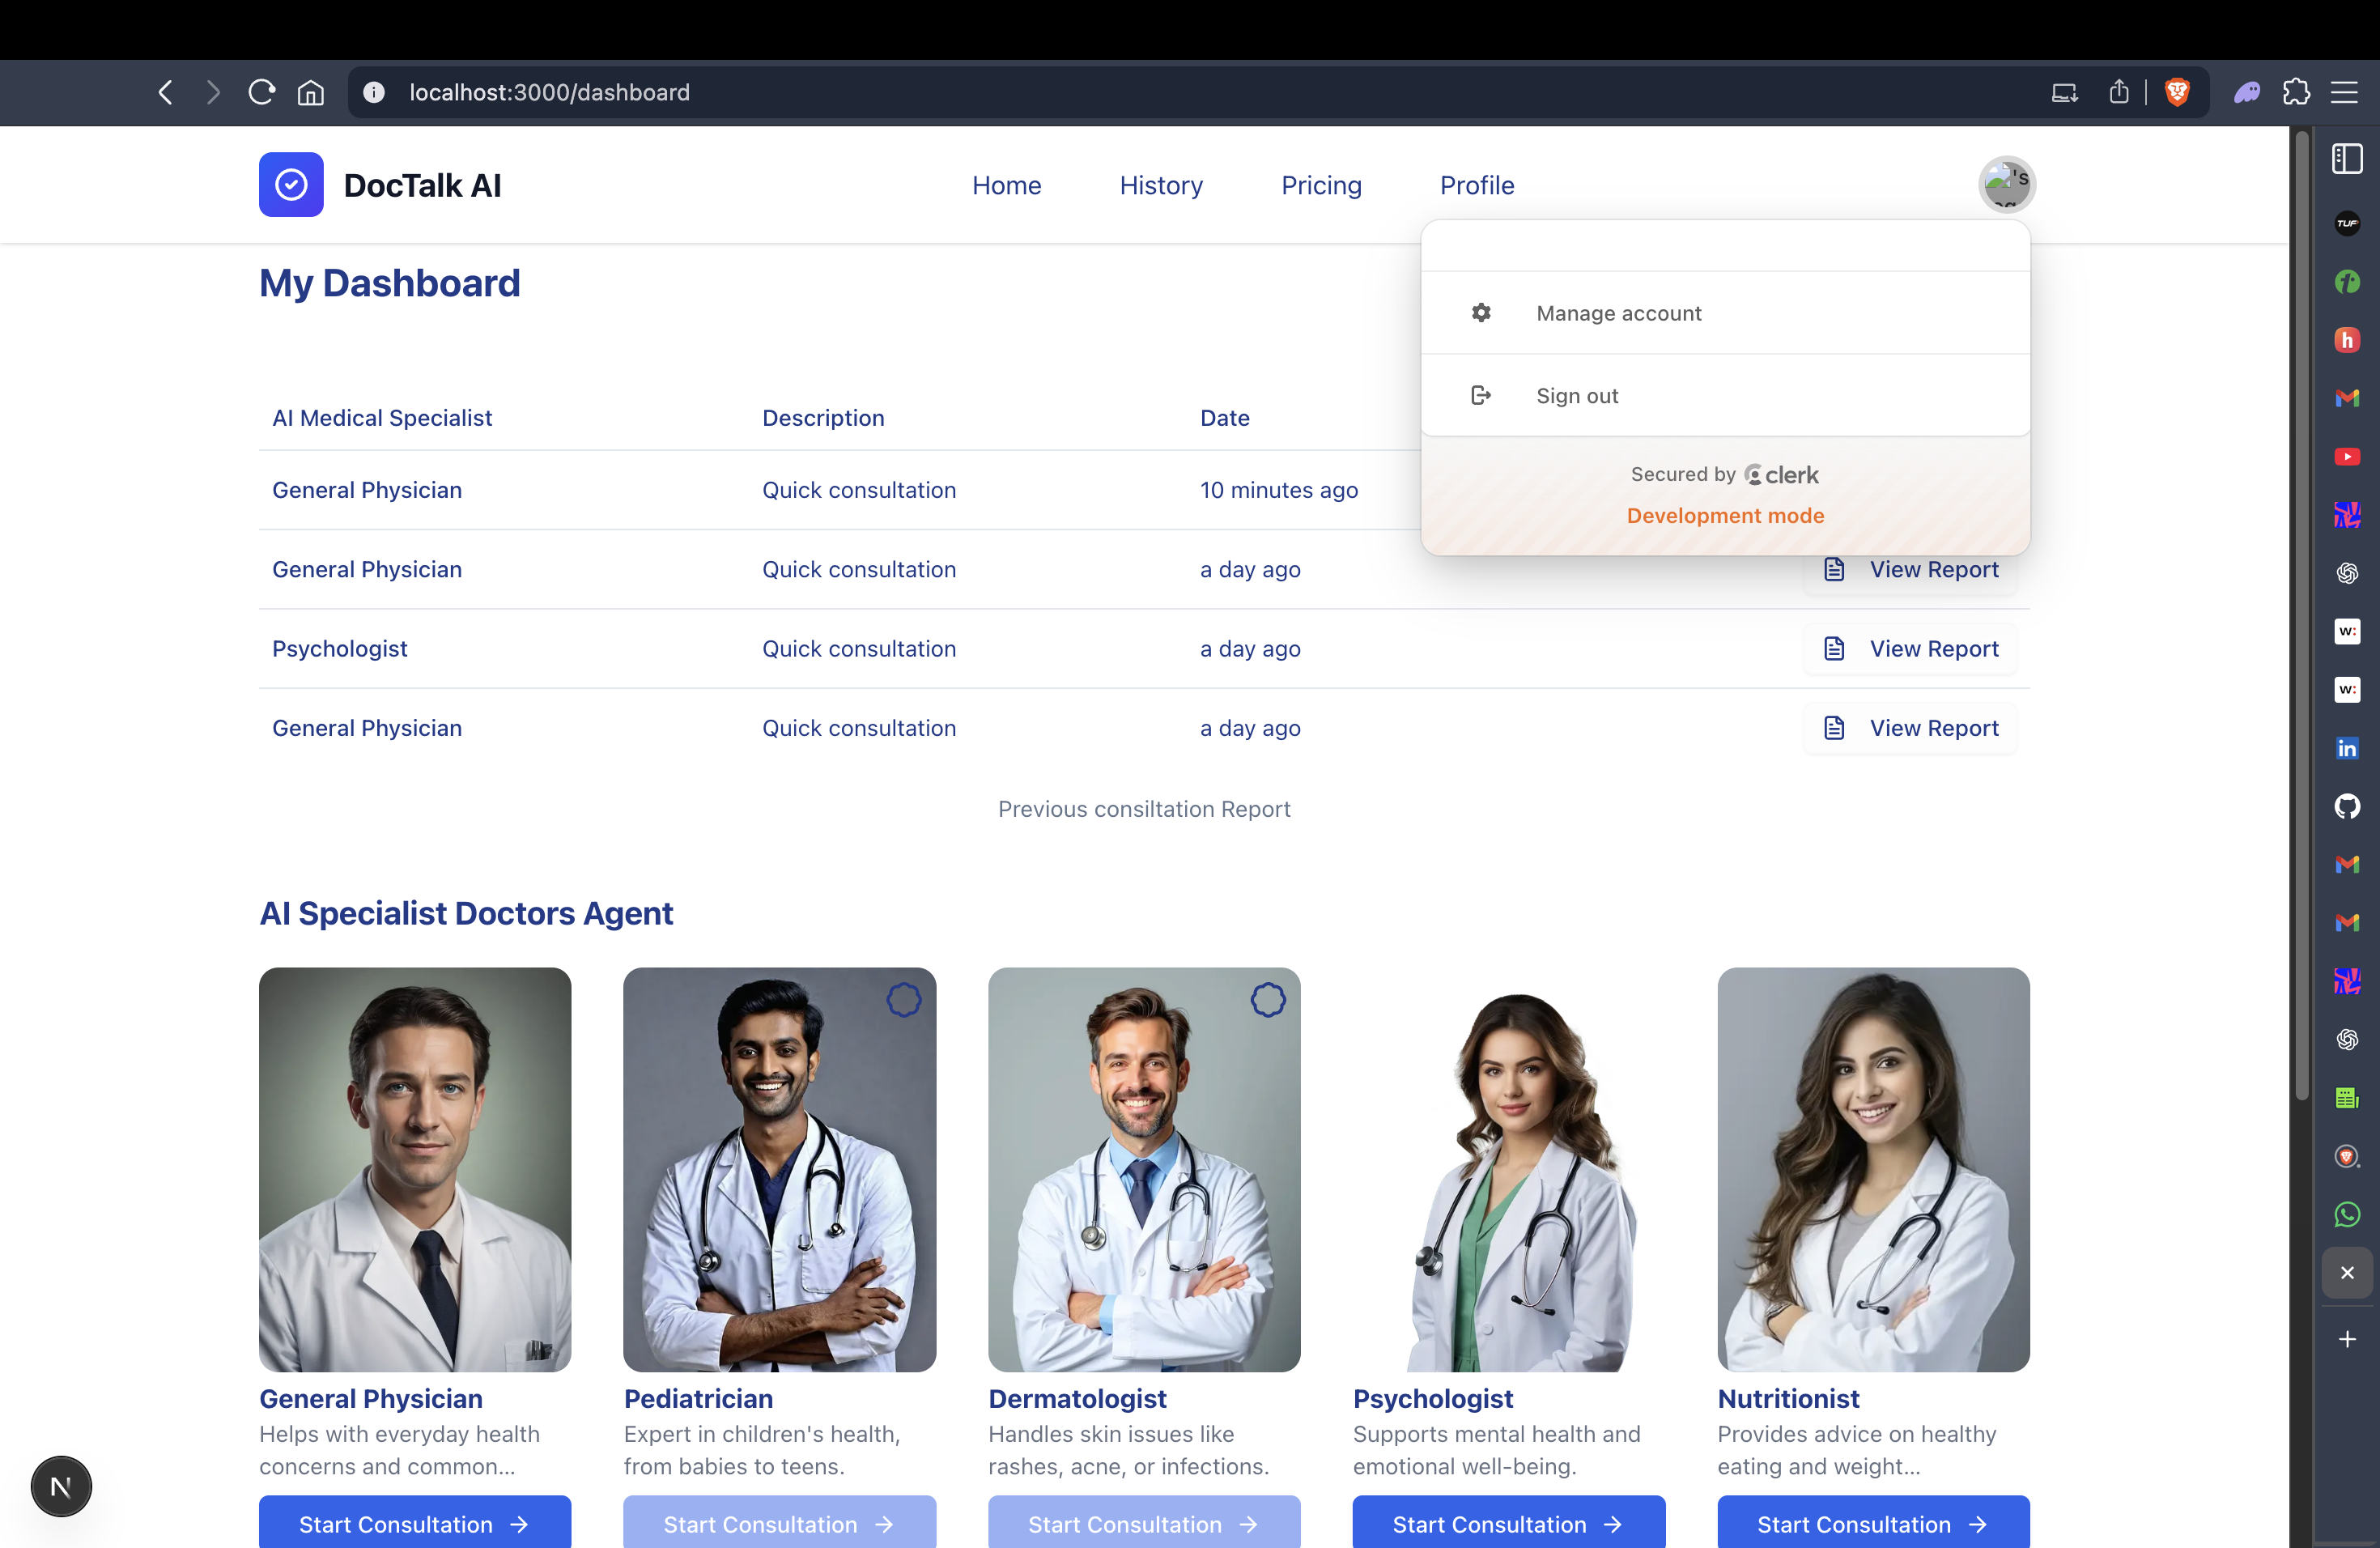The width and height of the screenshot is (2380, 1548).
Task: Add a new sidebar item with the plus icon
Action: (2346, 1339)
